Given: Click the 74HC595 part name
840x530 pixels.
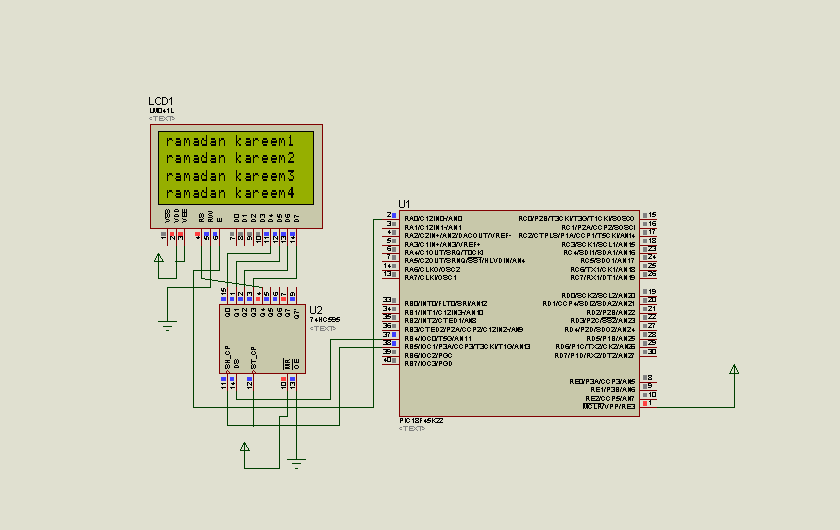Looking at the screenshot, I should click(325, 320).
